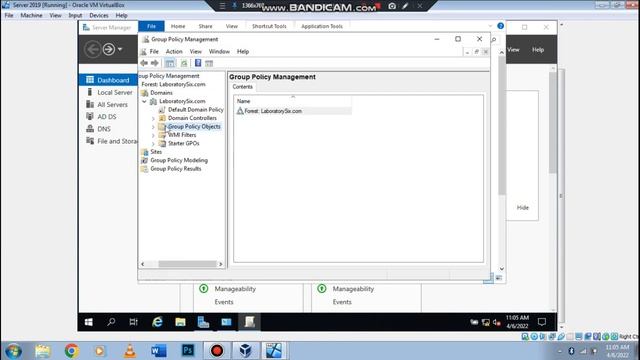Open VirtualBox Machine menu

tap(31, 15)
